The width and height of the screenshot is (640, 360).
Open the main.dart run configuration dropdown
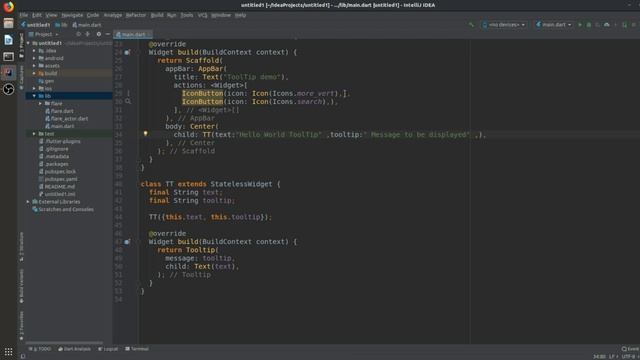click(553, 25)
